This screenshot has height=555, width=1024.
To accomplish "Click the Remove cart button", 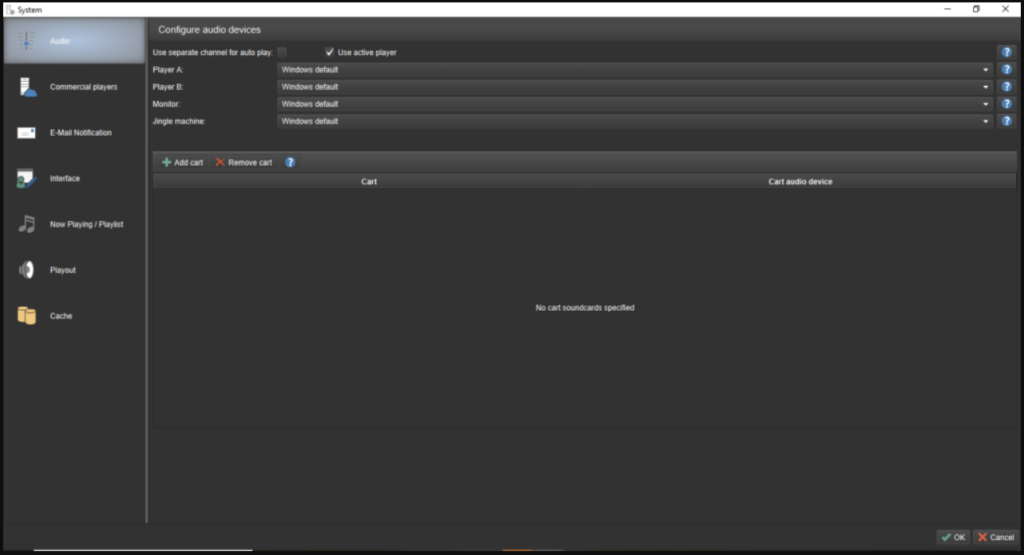I will [243, 162].
